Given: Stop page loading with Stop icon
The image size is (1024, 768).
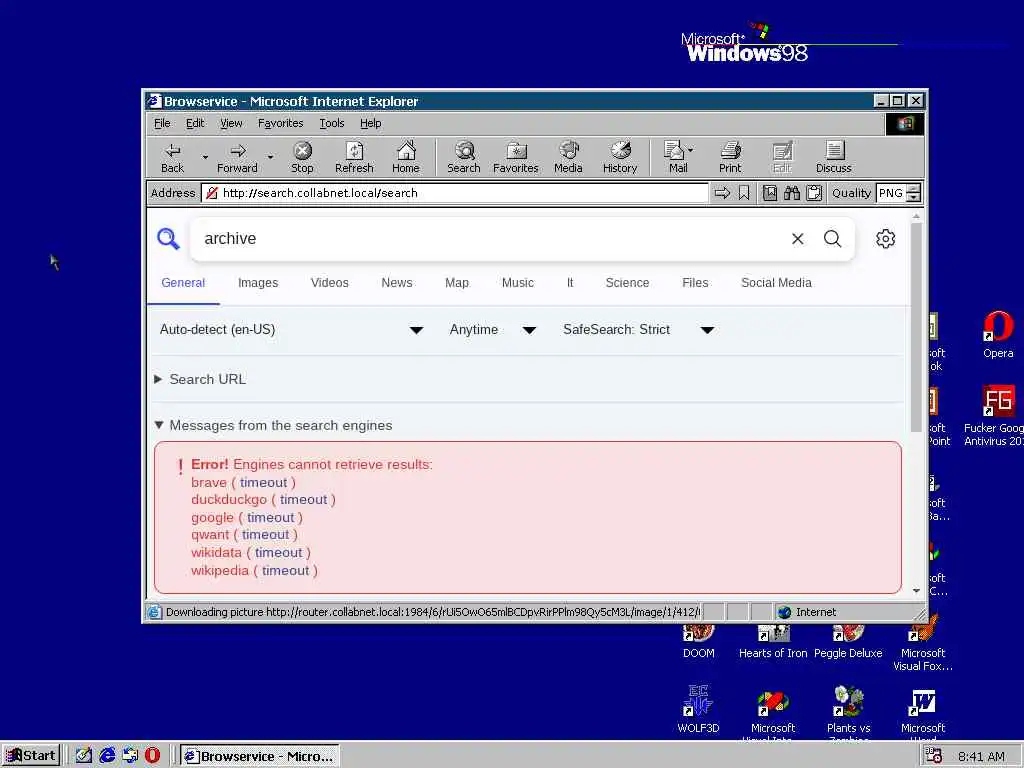Looking at the screenshot, I should [x=302, y=158].
